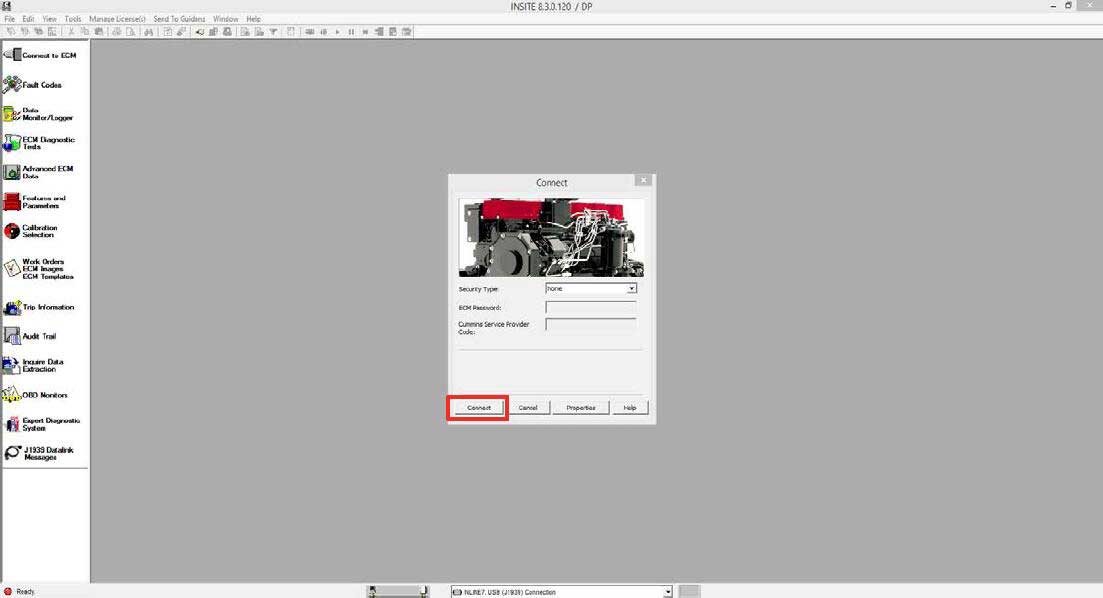This screenshot has height=598, width=1103.
Task: Open the Manage License(s) menu
Action: (x=117, y=17)
